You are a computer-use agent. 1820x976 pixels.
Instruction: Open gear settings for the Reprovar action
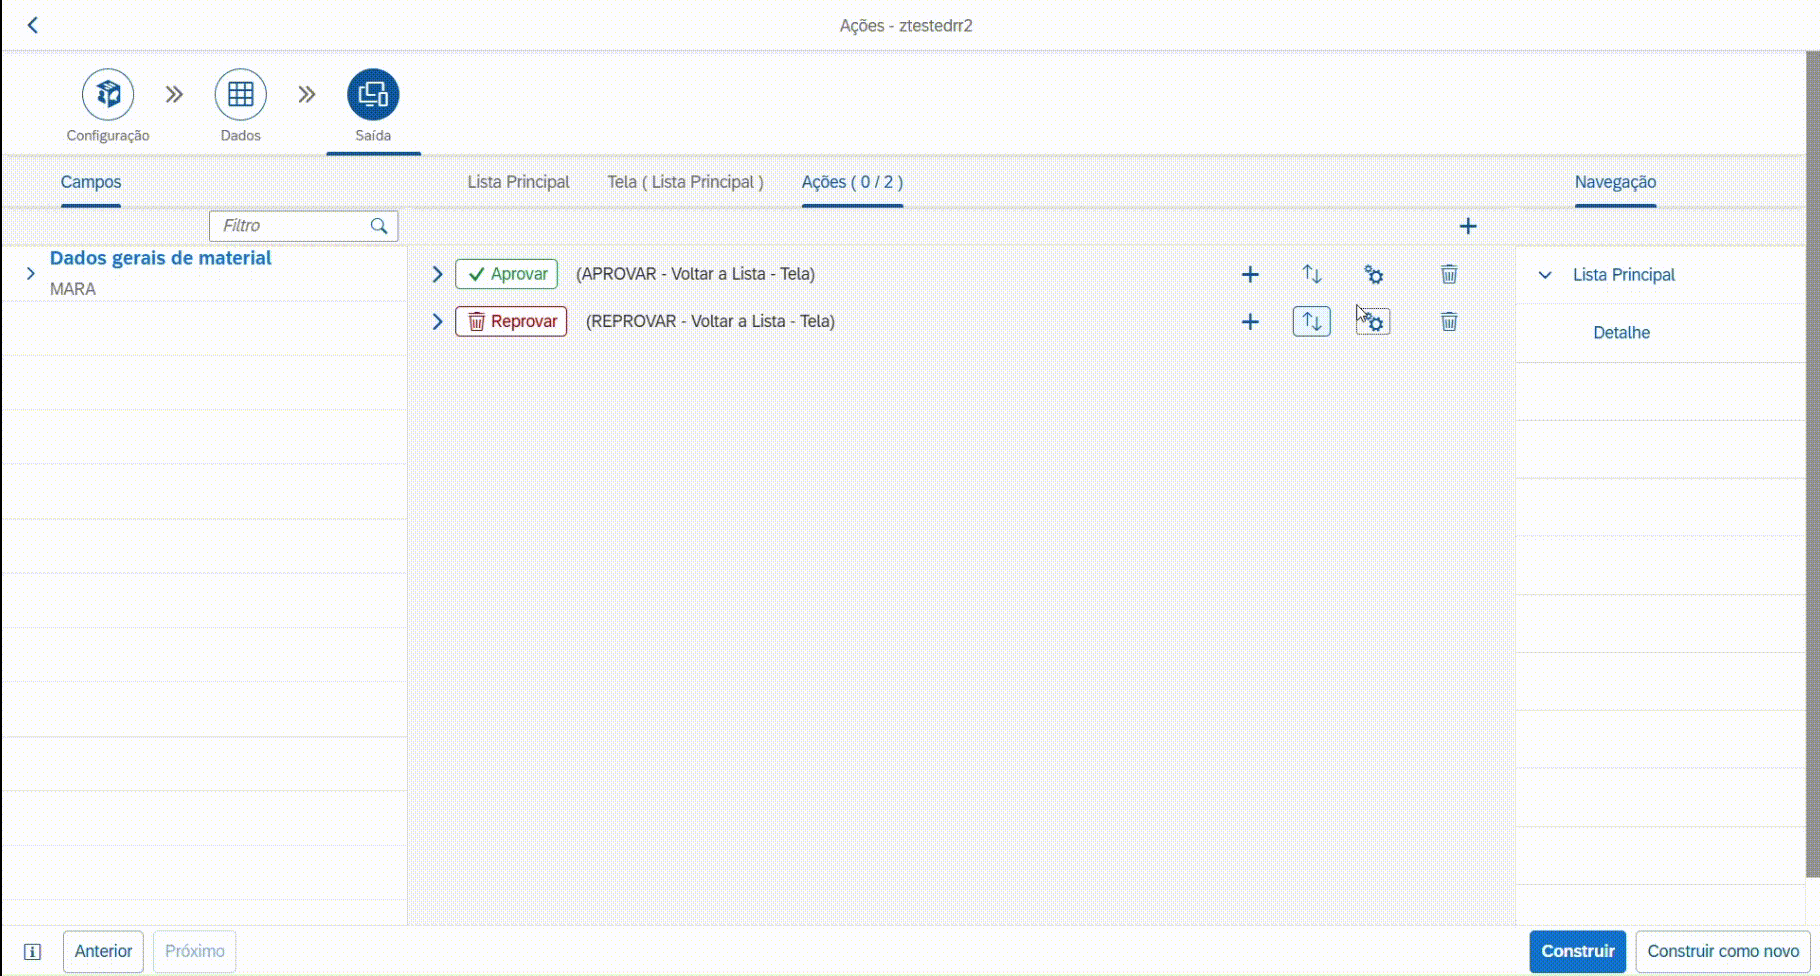click(1374, 322)
